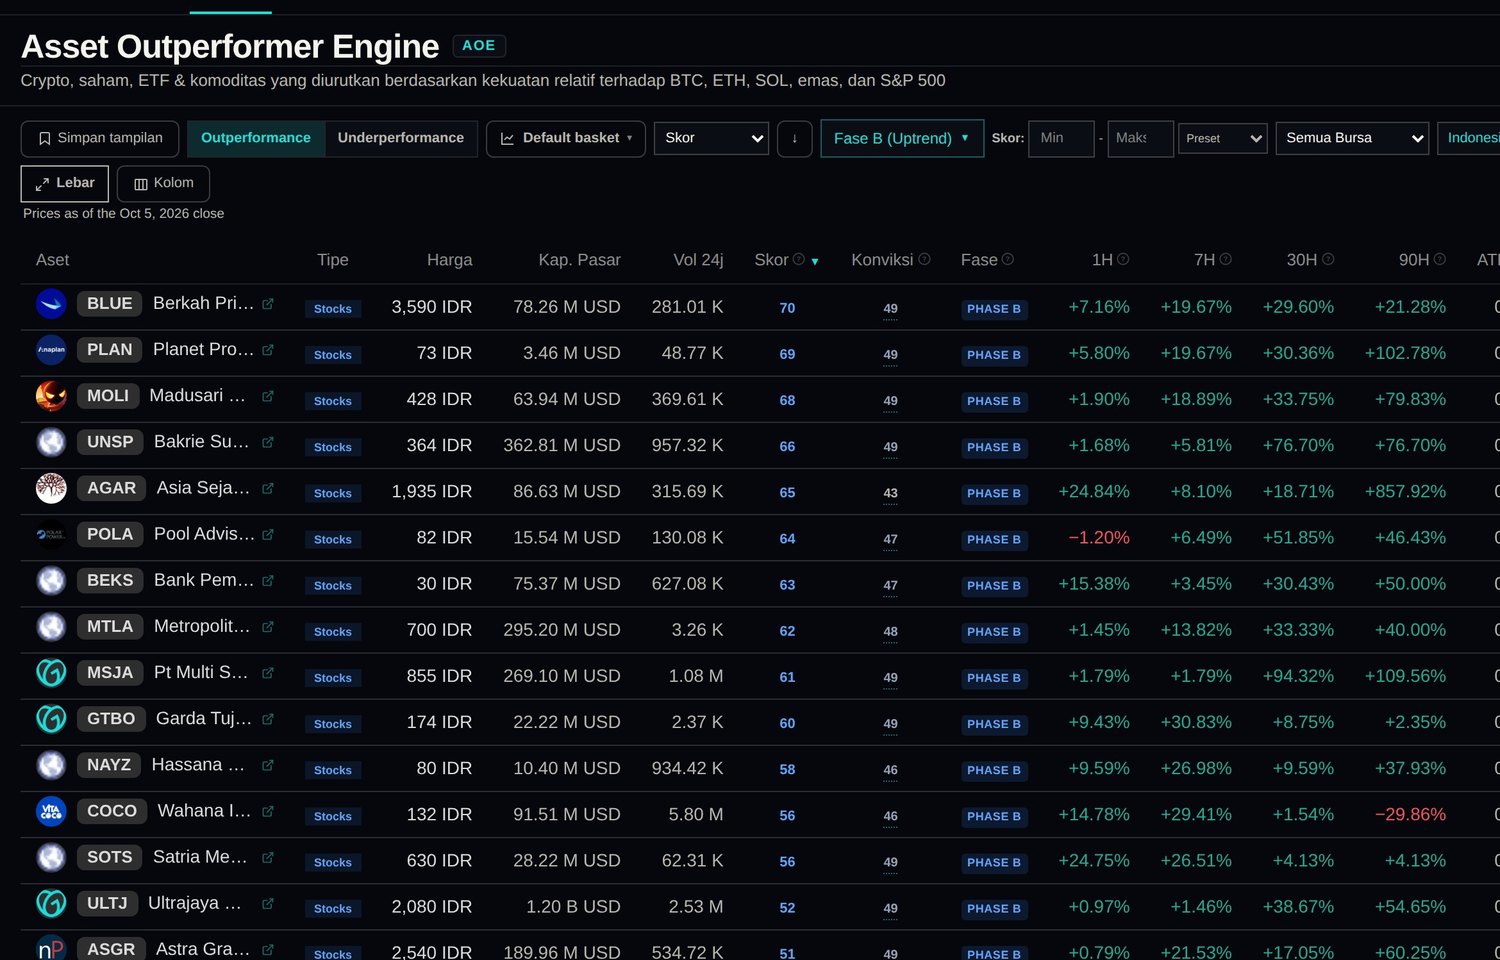
Task: Click the −1.20% 1H value for POLA
Action: pyautogui.click(x=1099, y=538)
